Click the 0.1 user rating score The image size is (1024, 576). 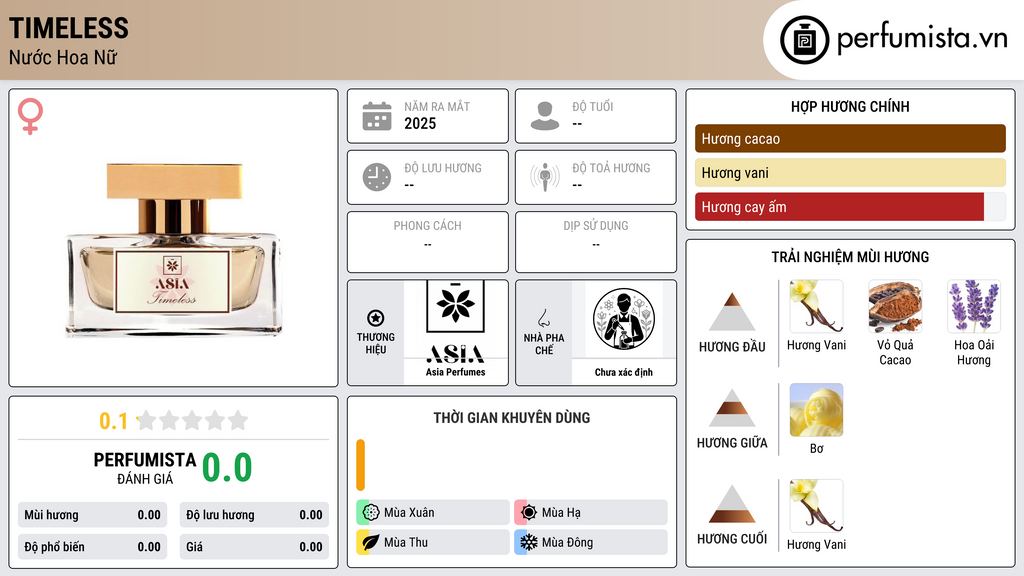114,421
